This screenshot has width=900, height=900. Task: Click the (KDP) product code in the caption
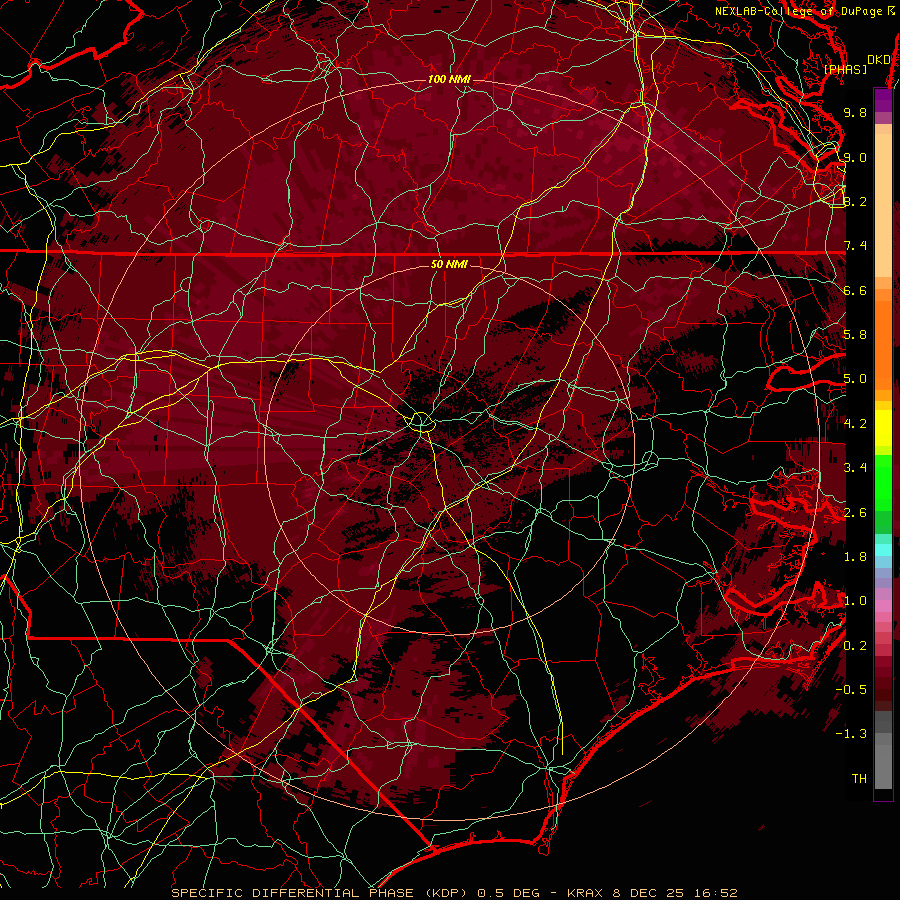tap(447, 893)
